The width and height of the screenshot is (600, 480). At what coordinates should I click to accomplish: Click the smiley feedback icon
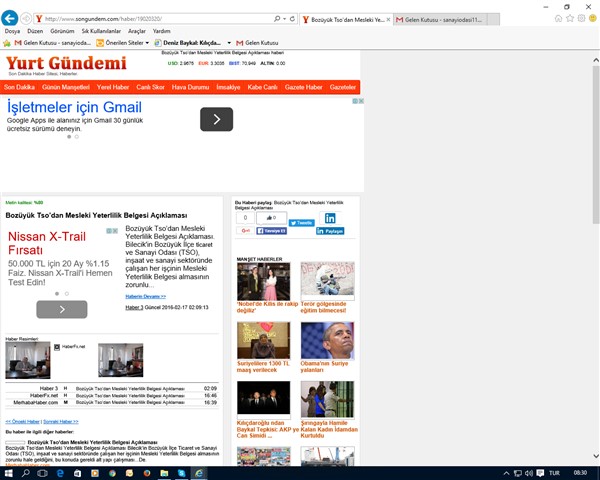[593, 18]
